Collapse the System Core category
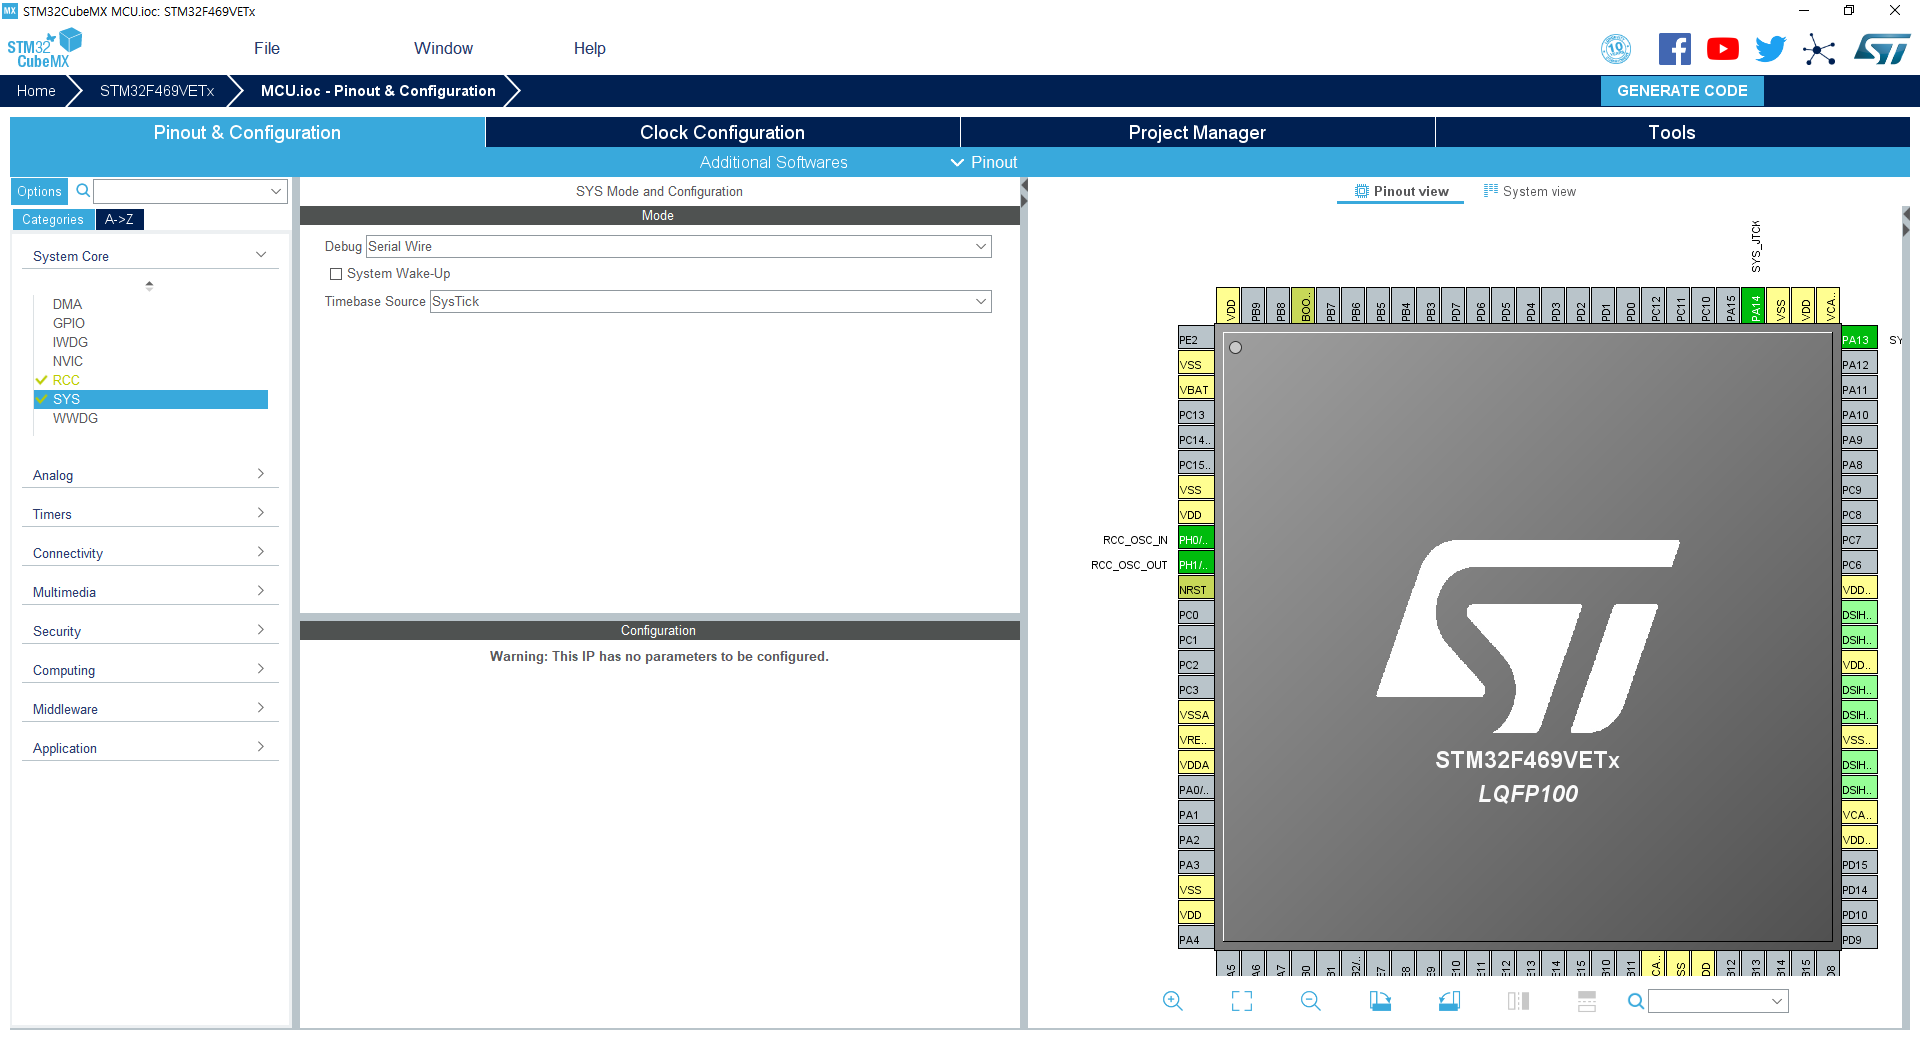 coord(150,256)
